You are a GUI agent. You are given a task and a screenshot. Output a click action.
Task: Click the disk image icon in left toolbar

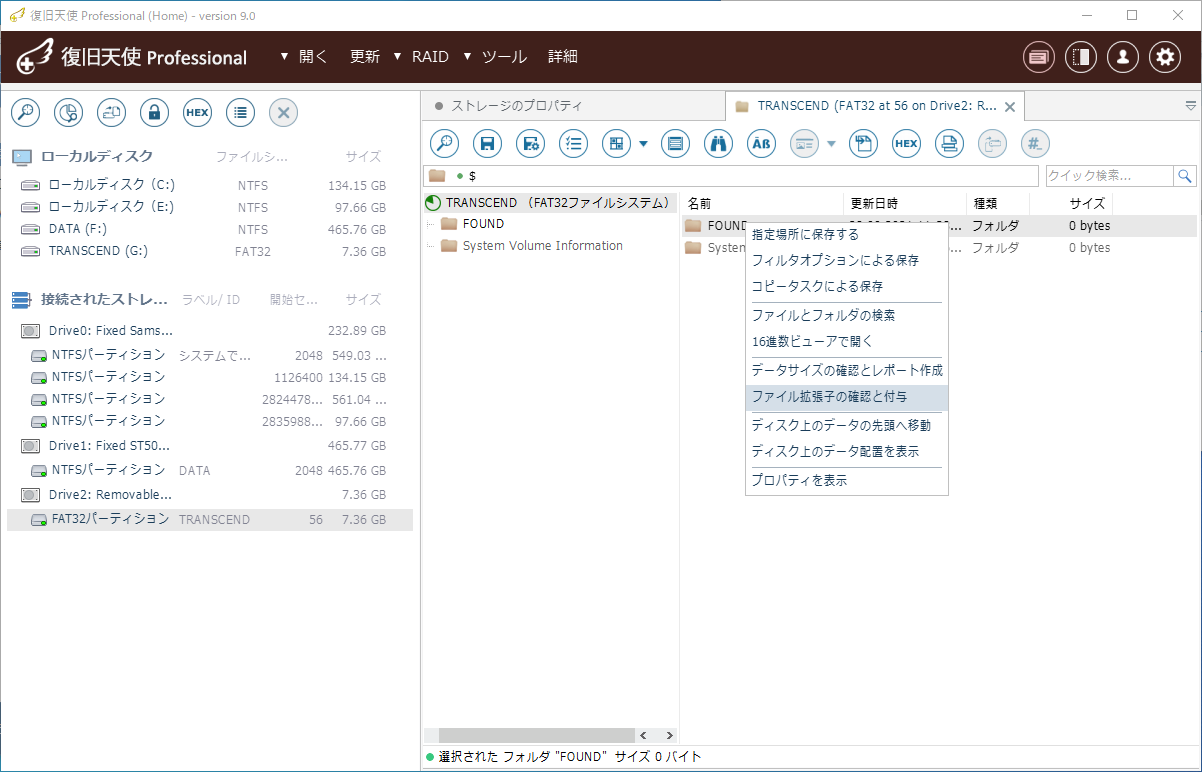pyautogui.click(x=111, y=113)
